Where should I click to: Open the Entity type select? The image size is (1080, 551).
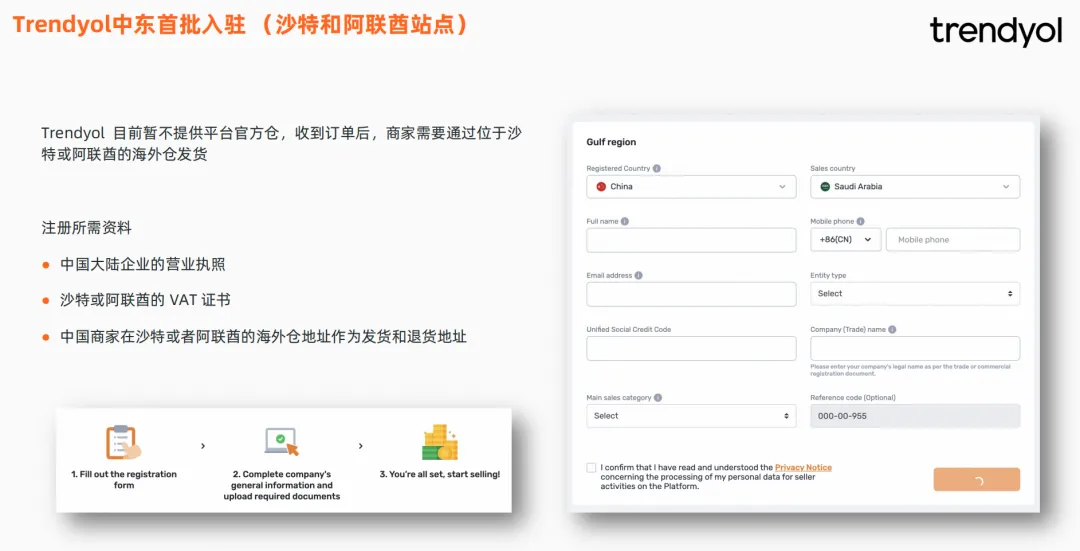click(915, 293)
